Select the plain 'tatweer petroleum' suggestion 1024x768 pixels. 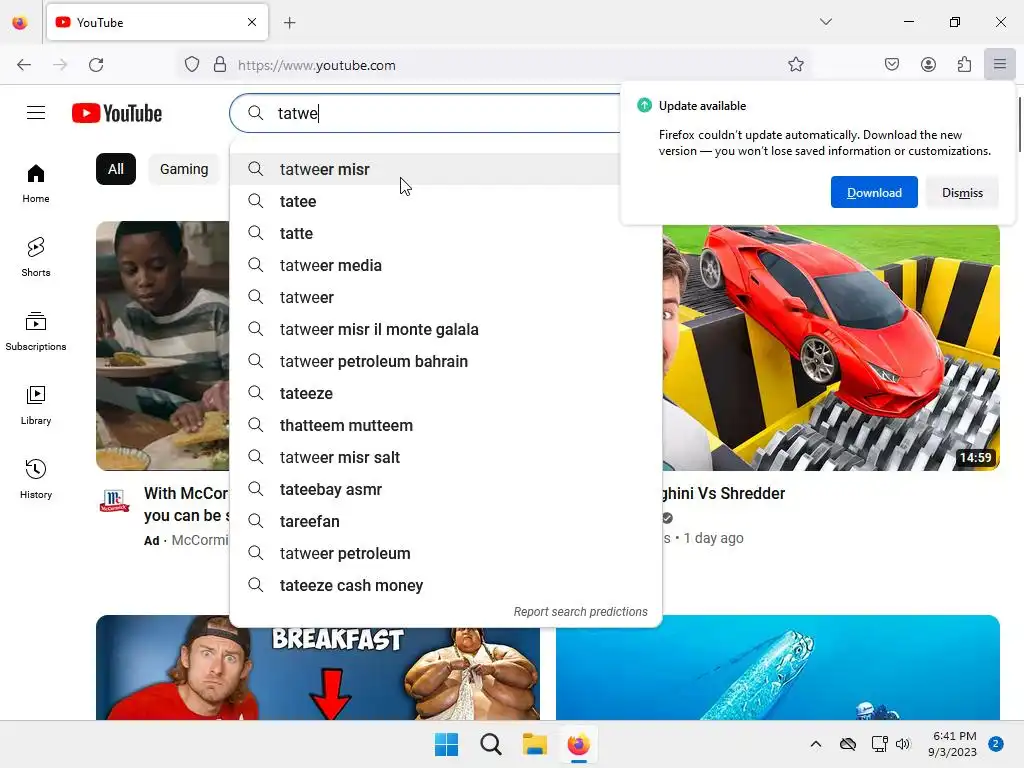click(x=445, y=553)
